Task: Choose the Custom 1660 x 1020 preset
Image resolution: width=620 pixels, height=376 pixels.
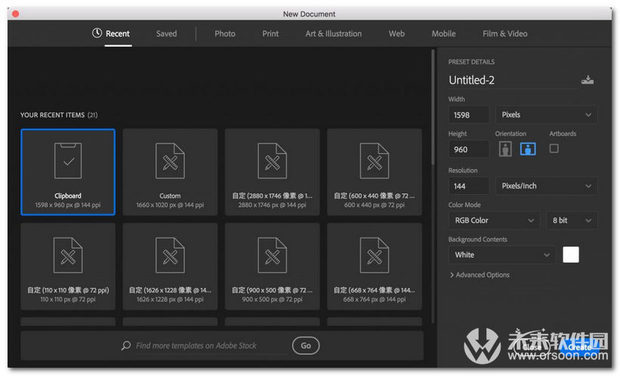Action: [170, 172]
